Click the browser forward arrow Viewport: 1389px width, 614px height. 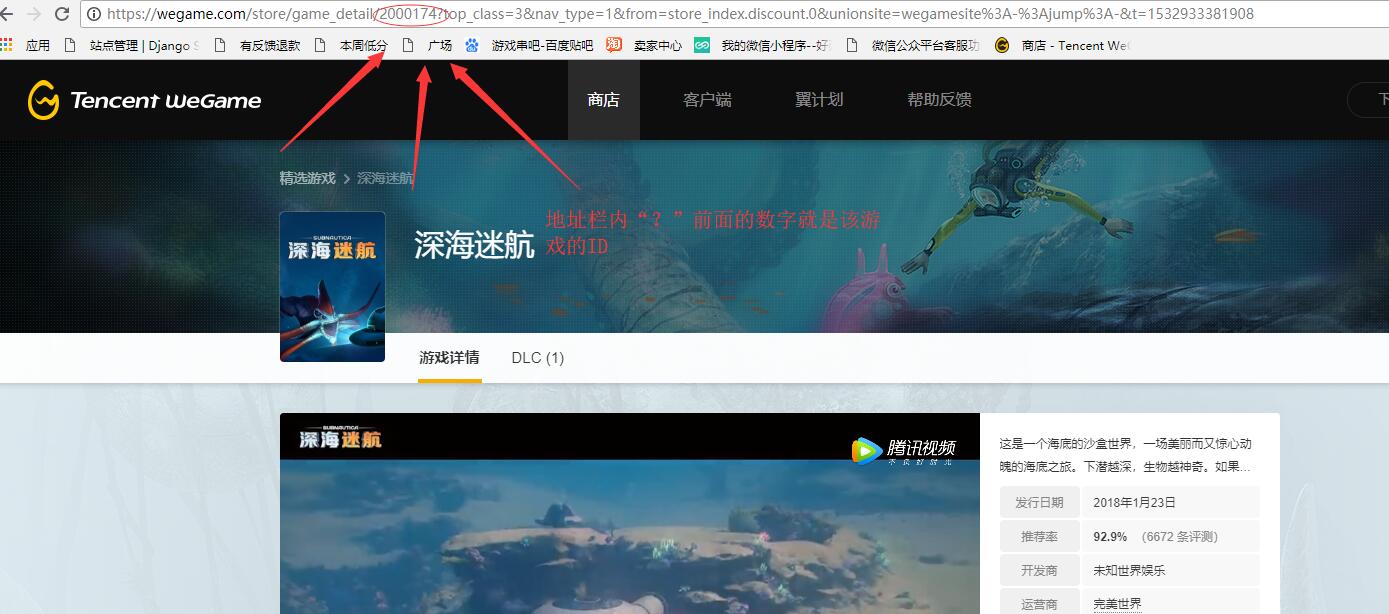33,14
